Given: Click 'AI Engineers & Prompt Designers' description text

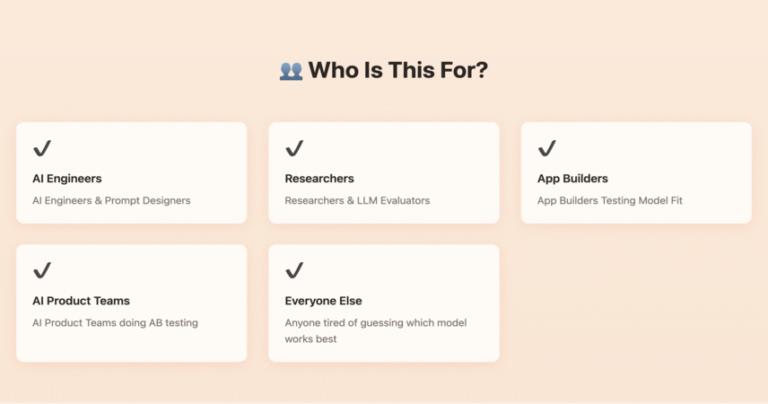Looking at the screenshot, I should click(x=111, y=200).
